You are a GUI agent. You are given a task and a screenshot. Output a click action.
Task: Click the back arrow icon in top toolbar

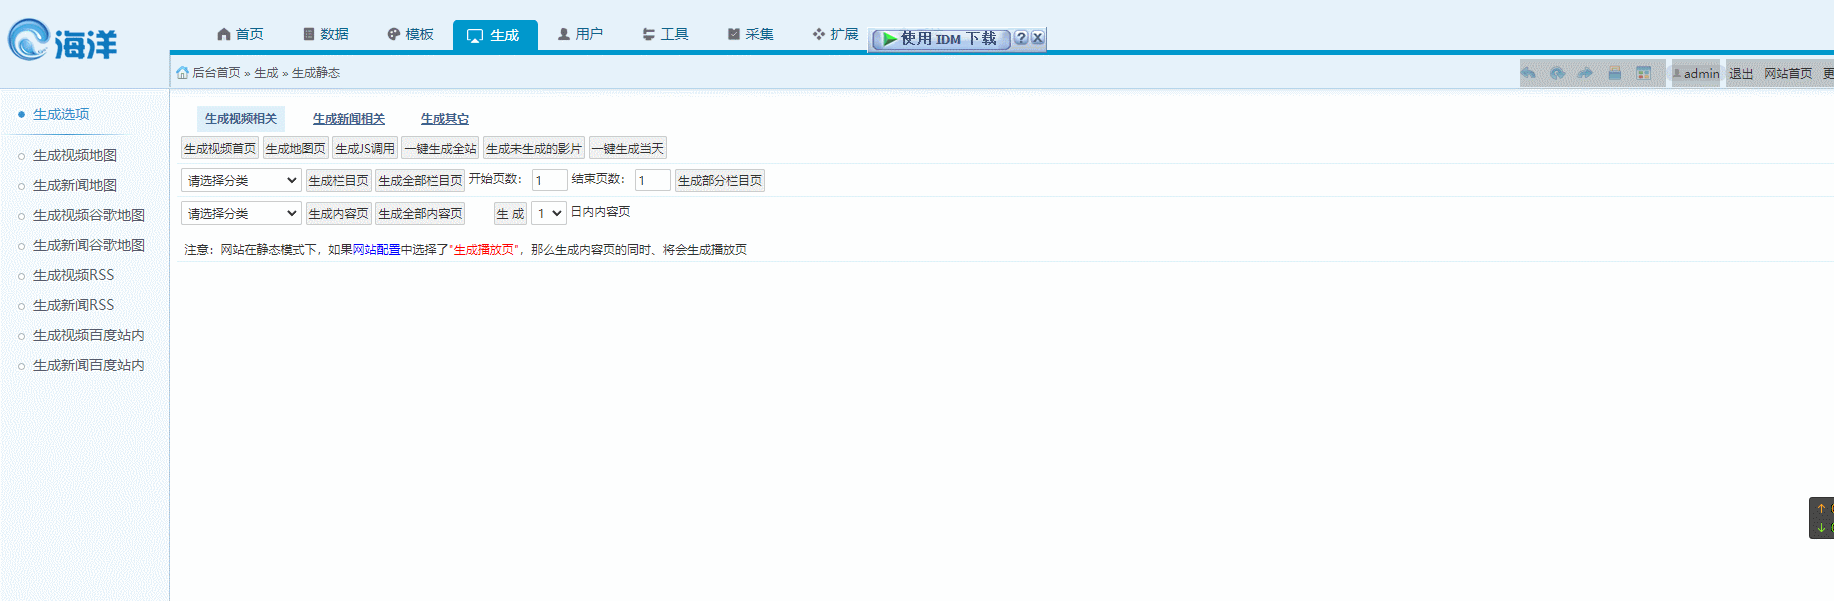[1528, 73]
